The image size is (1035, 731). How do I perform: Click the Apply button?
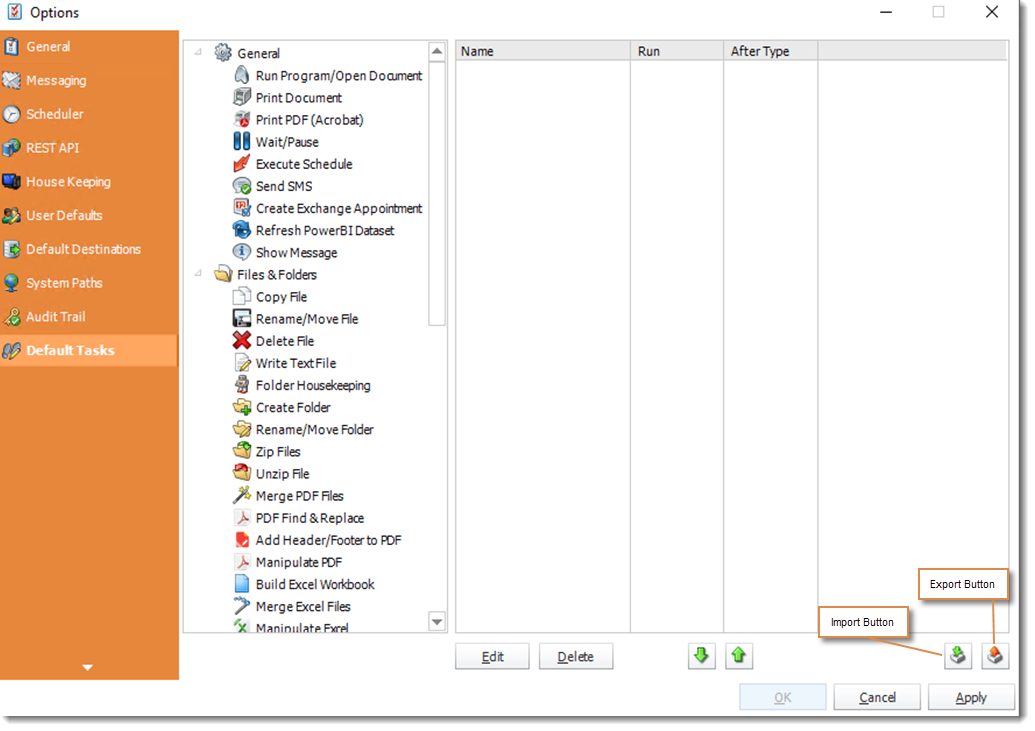[970, 698]
